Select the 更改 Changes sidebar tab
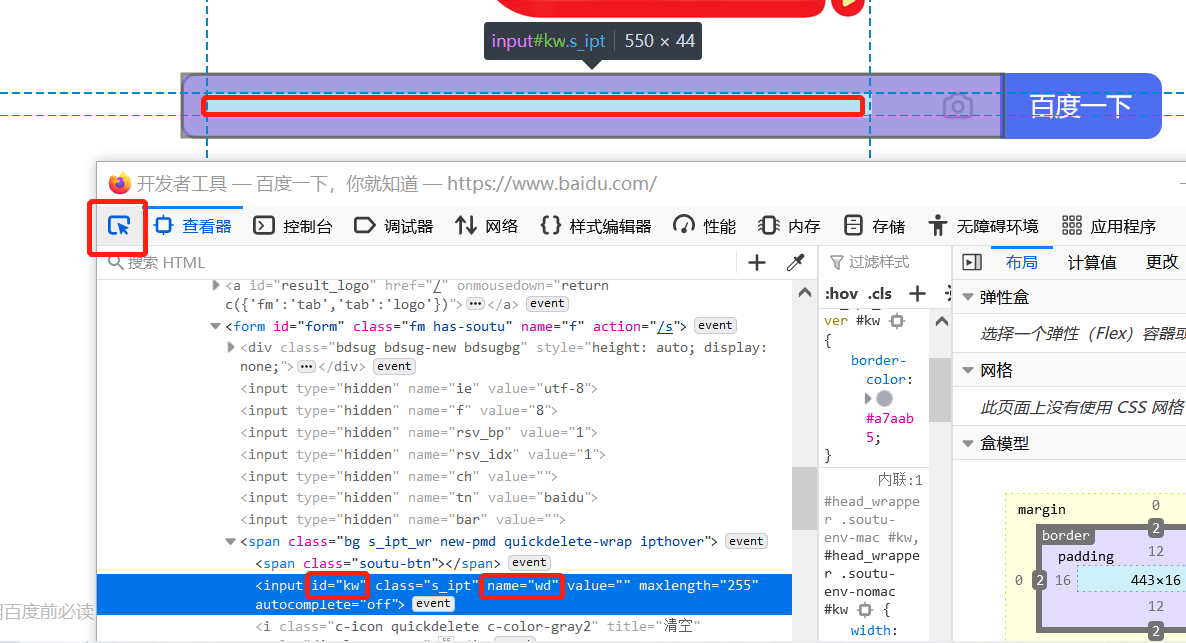Screen dimensions: 1186x643 coord(1161,262)
